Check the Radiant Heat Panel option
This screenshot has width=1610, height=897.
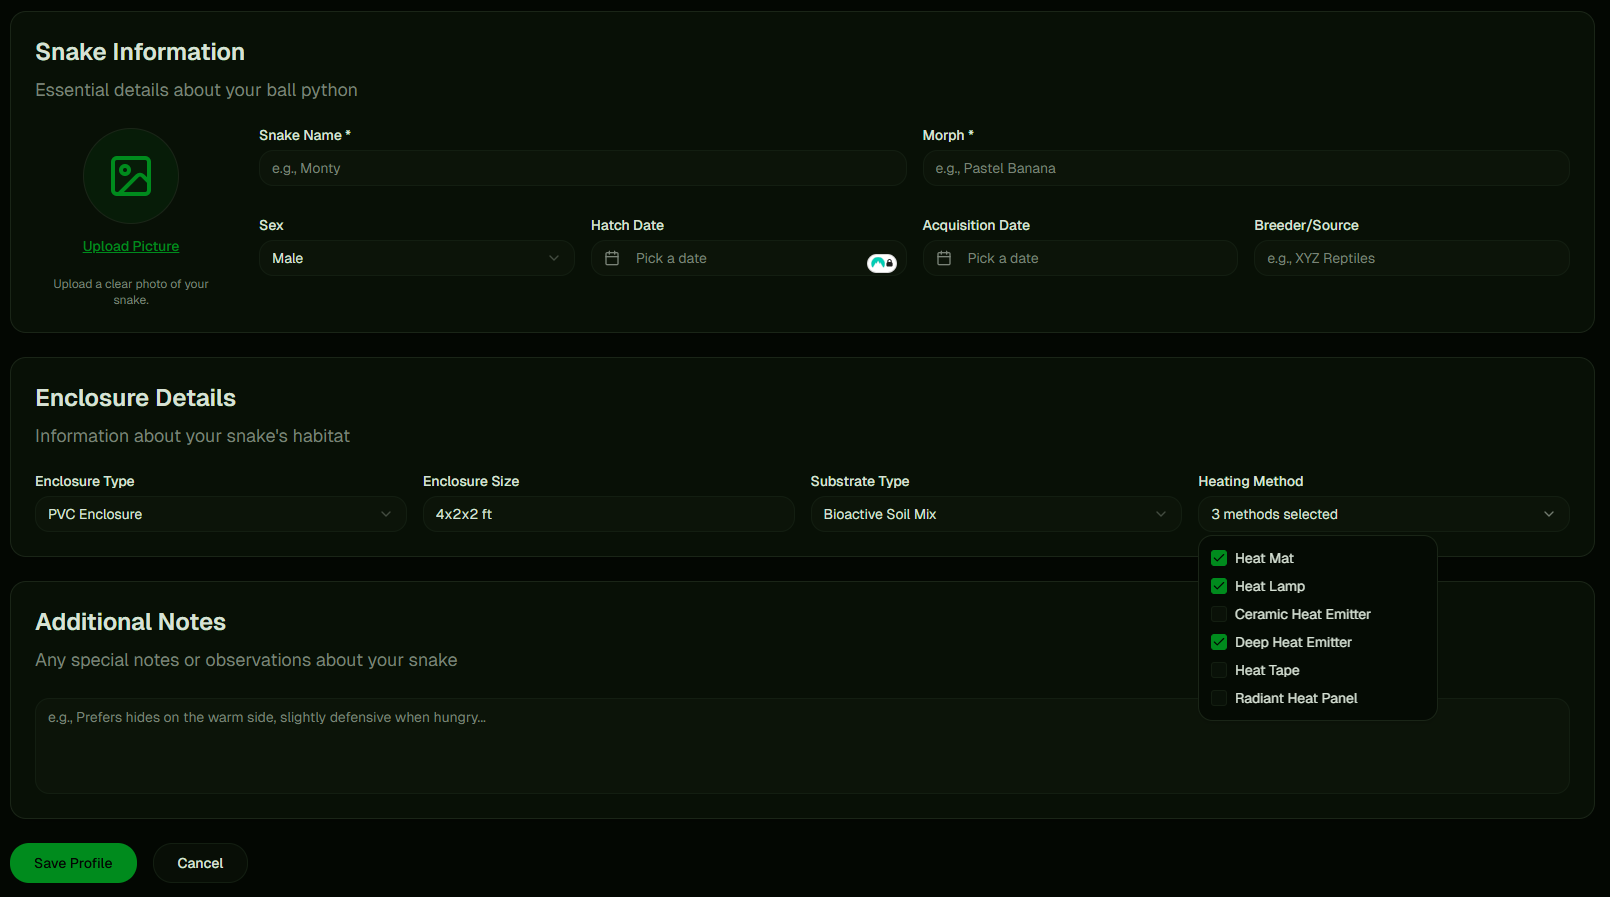[1219, 698]
